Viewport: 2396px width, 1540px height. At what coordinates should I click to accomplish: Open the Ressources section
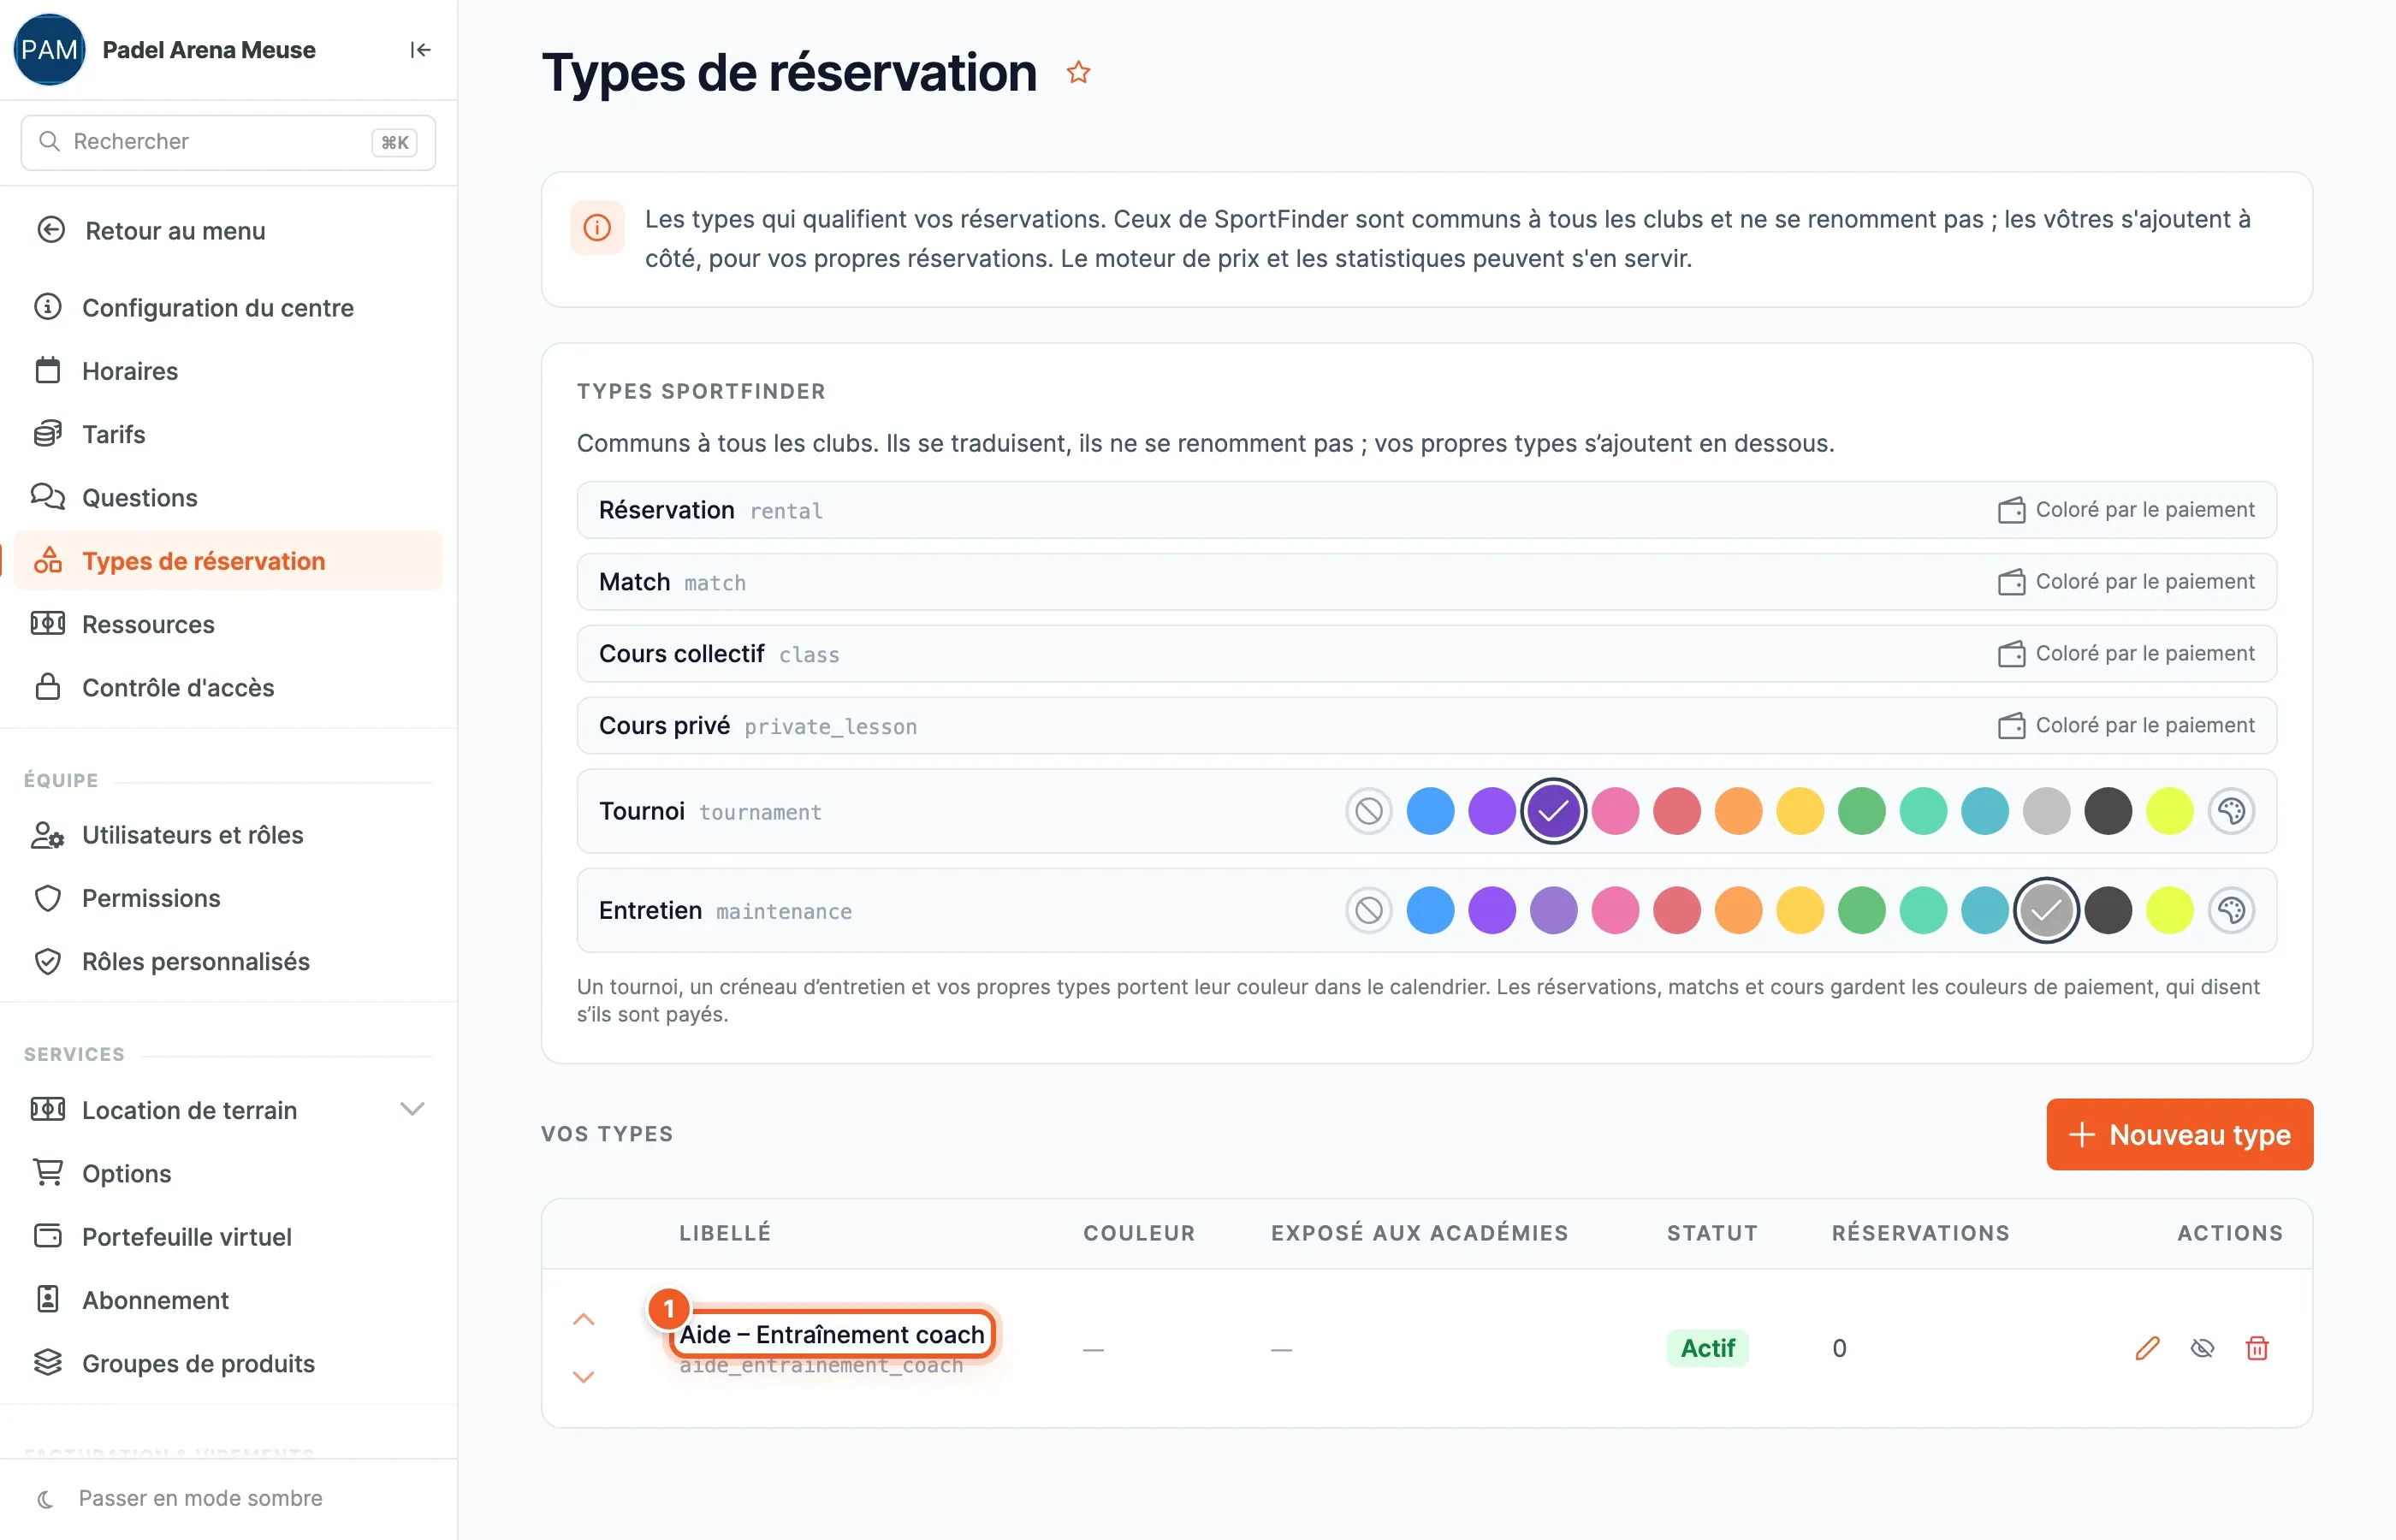tap(228, 624)
